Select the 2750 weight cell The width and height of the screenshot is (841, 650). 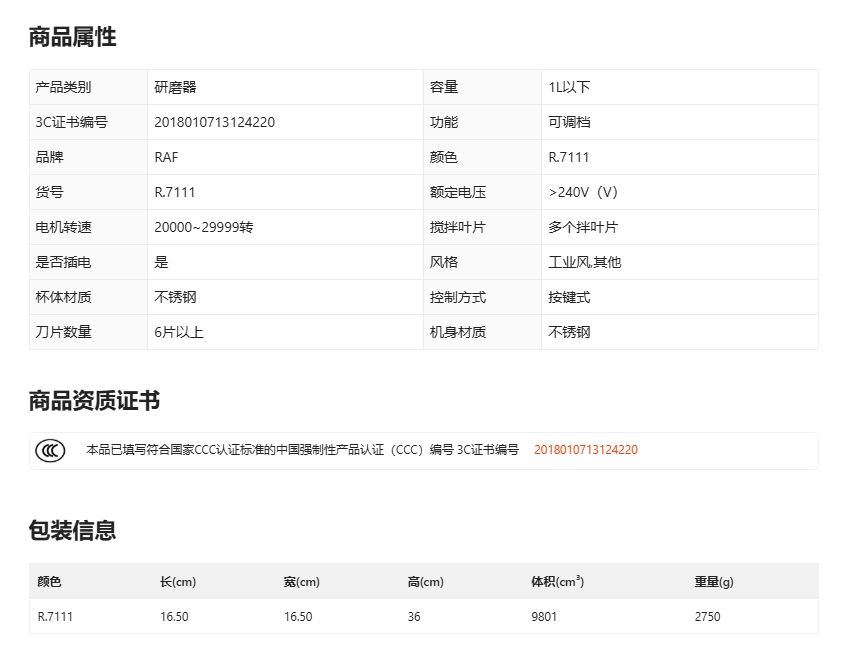tap(707, 617)
